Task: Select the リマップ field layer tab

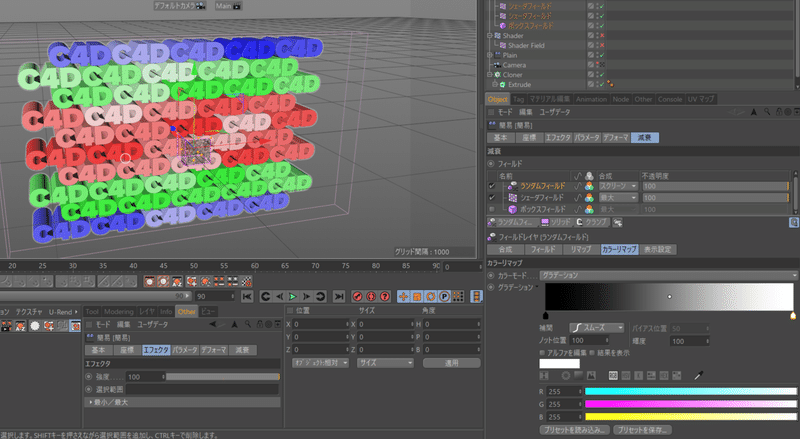Action: [x=581, y=249]
